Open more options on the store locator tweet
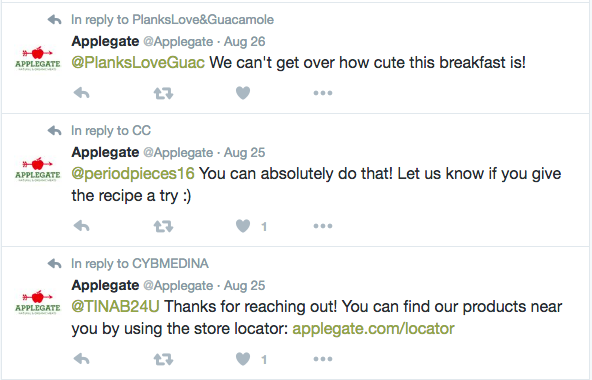592x380 pixels. point(323,359)
